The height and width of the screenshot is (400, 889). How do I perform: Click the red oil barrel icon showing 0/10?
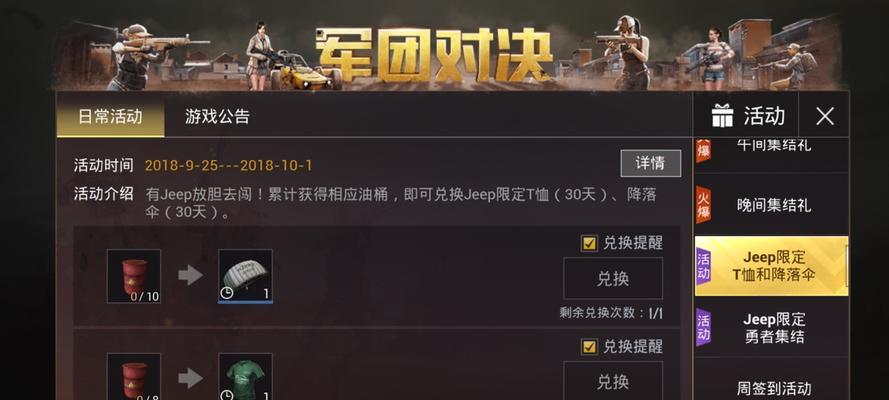coord(134,276)
